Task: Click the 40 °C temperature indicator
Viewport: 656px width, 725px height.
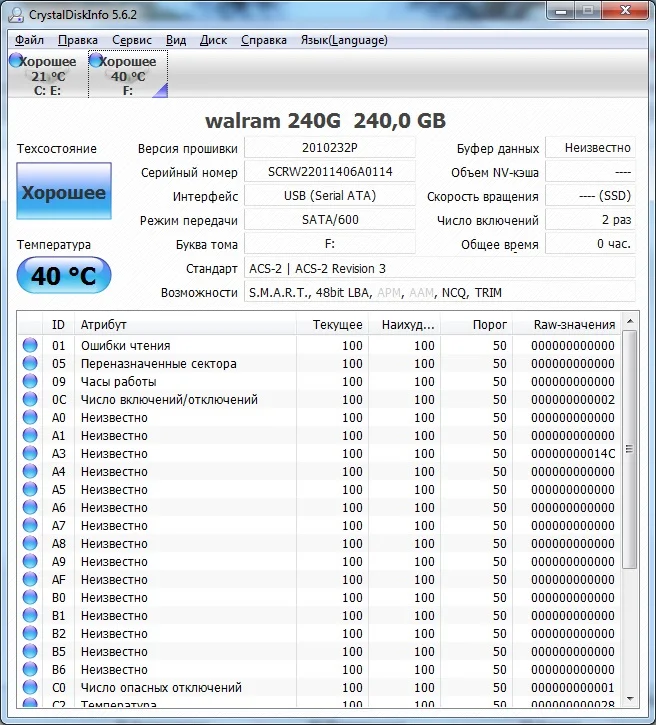Action: point(64,276)
